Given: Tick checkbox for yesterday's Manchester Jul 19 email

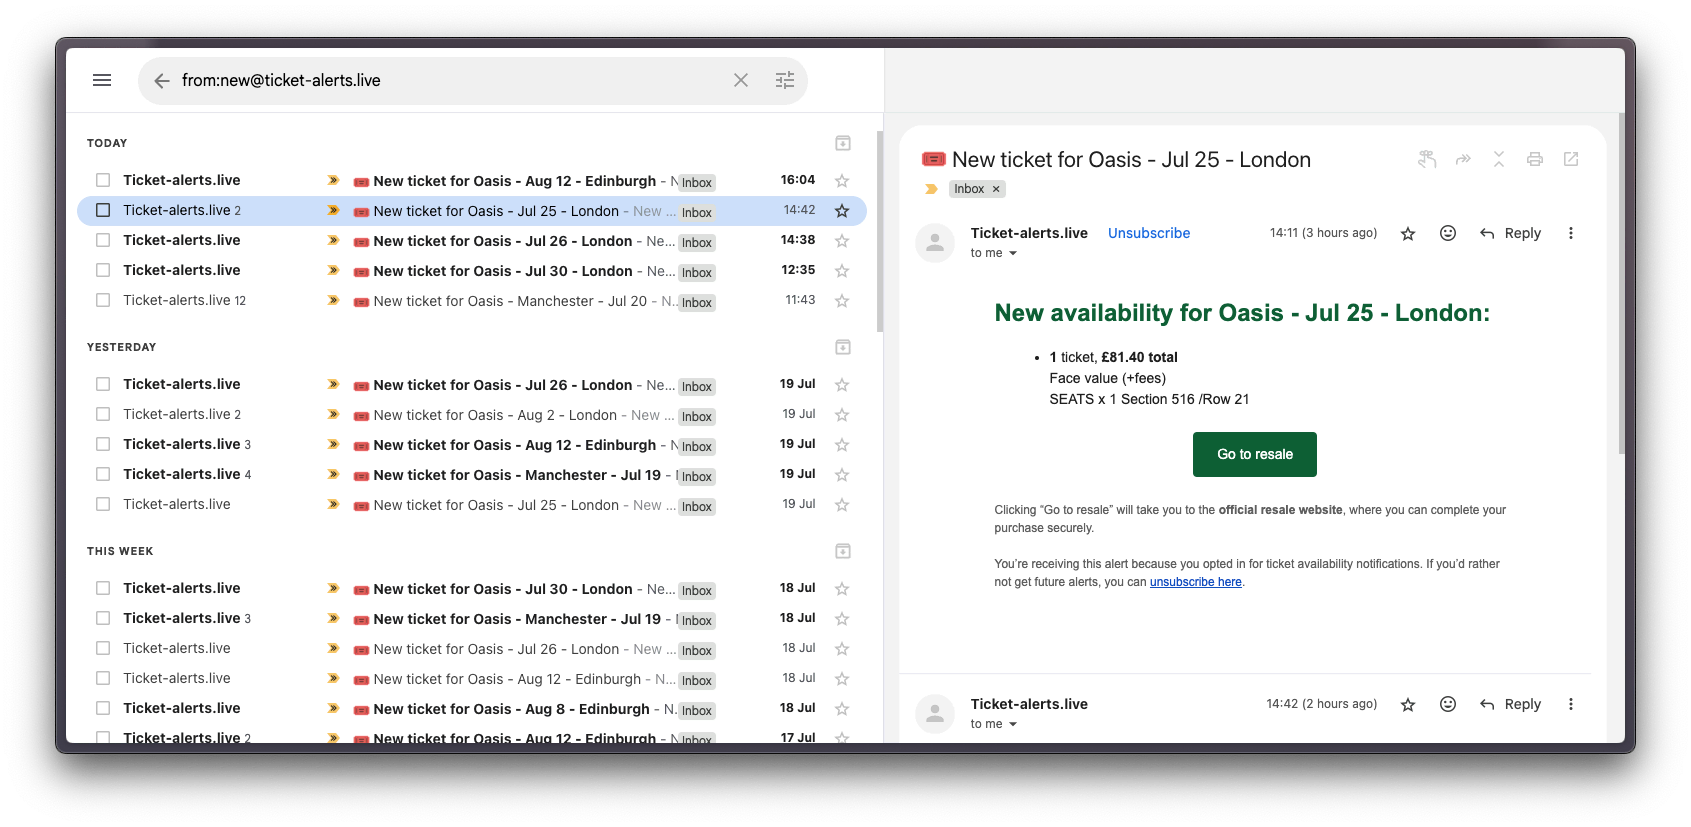Looking at the screenshot, I should [103, 474].
